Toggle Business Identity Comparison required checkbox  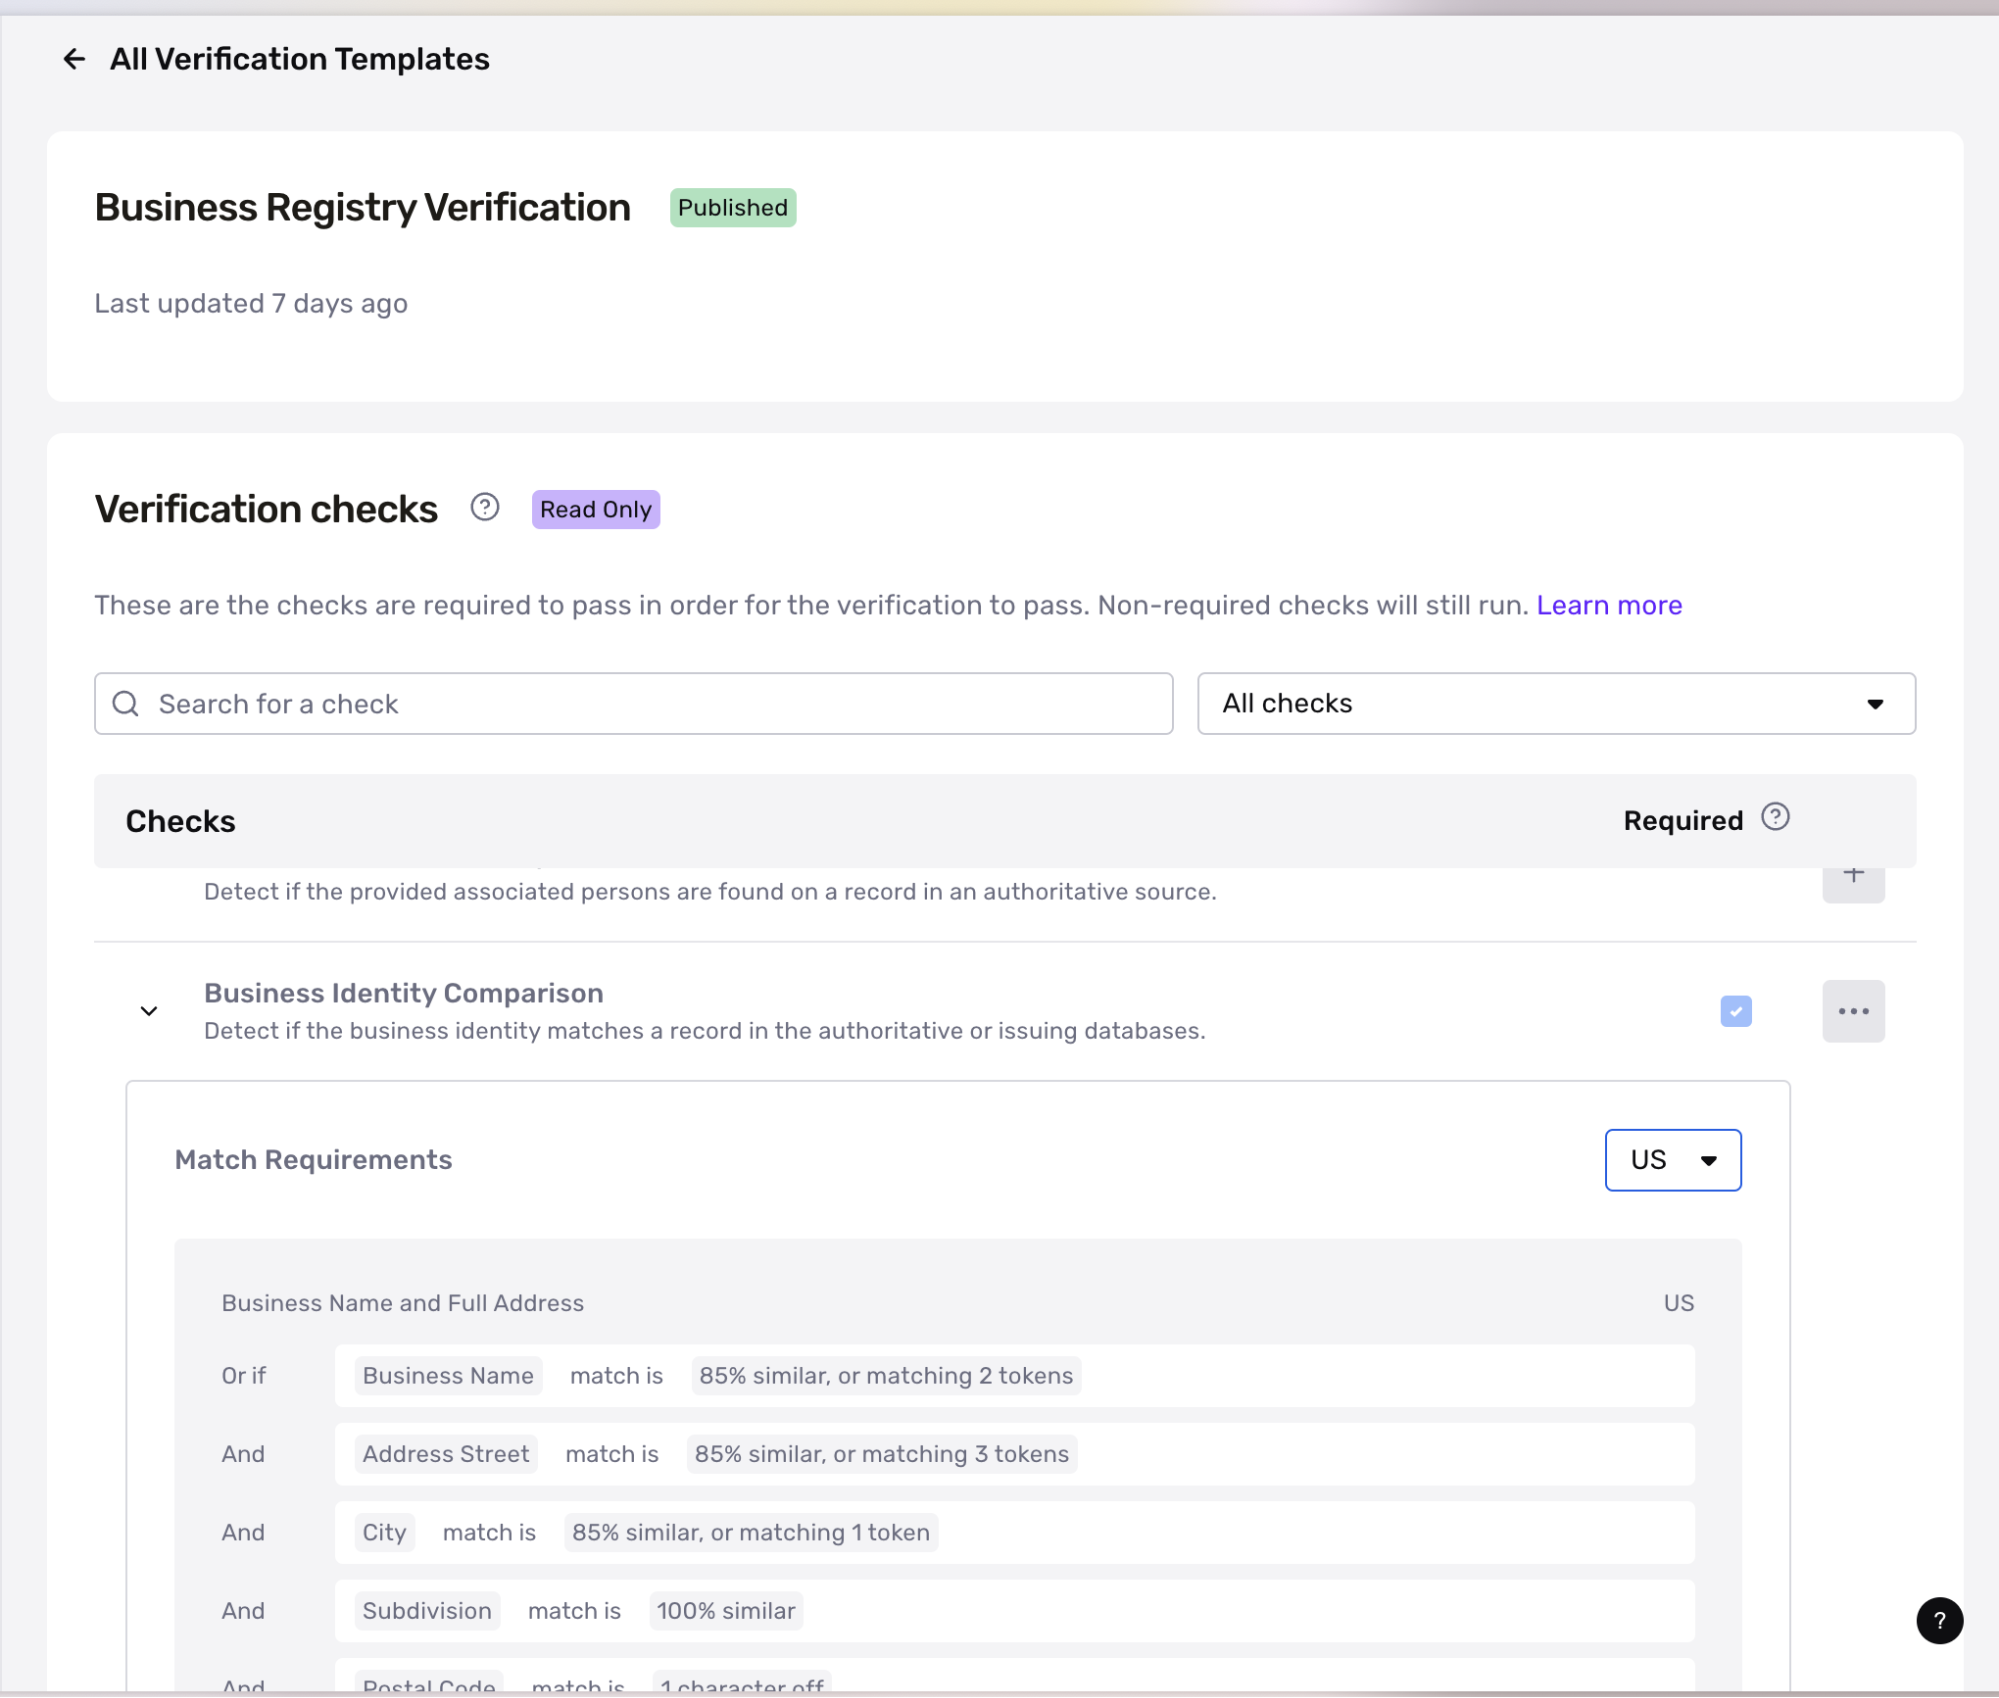point(1736,1011)
